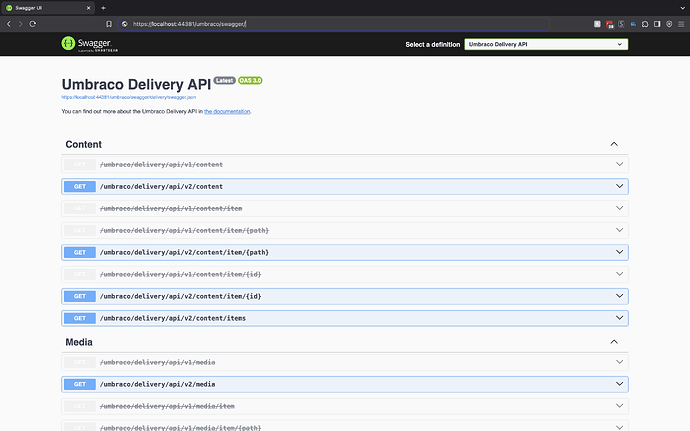Click the Umbraco Delivery API title
Image resolution: width=690 pixels, height=431 pixels.
[x=136, y=85]
